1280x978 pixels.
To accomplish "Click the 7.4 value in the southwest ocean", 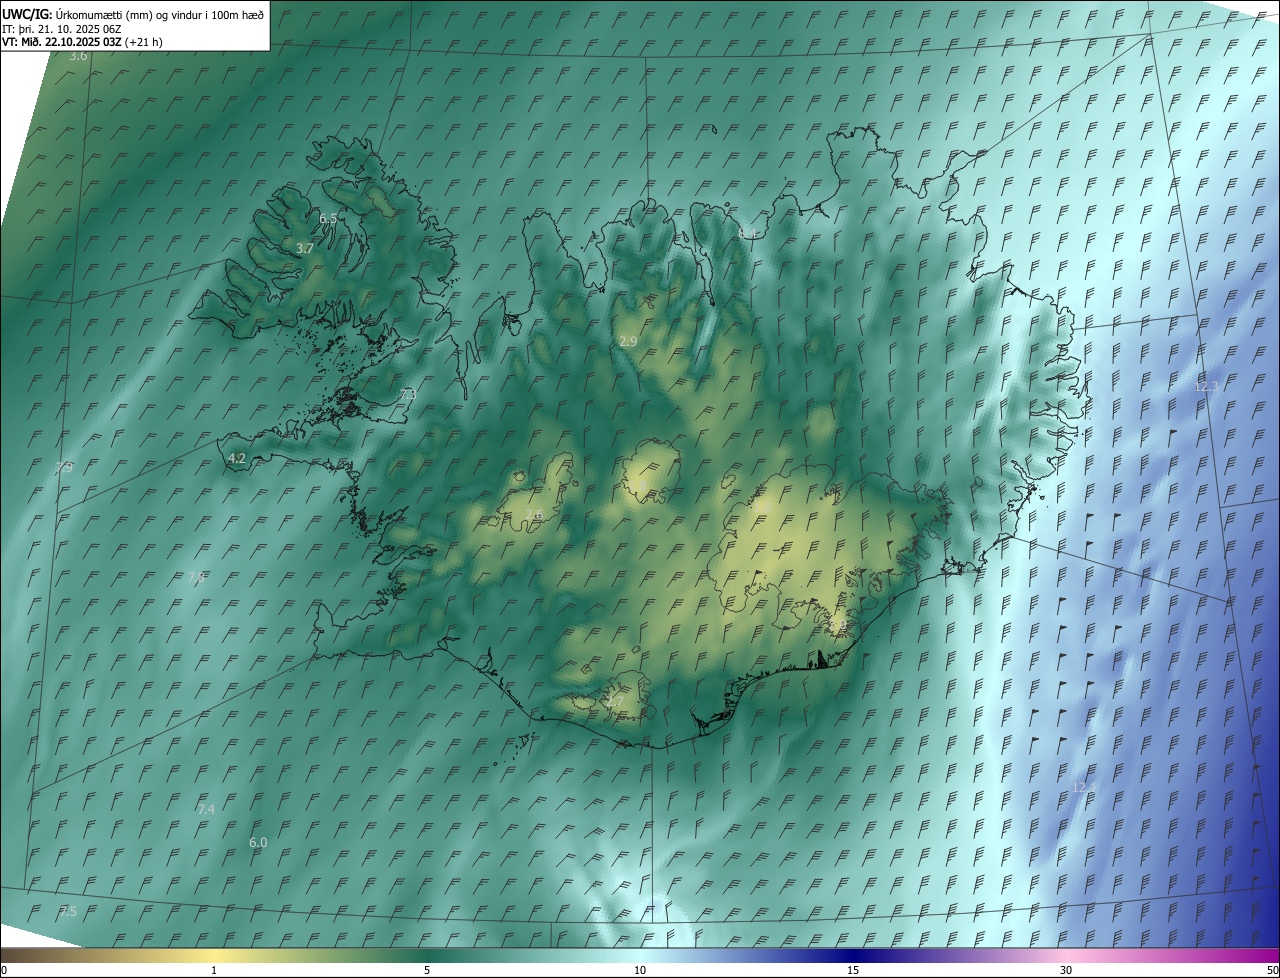I will (206, 809).
